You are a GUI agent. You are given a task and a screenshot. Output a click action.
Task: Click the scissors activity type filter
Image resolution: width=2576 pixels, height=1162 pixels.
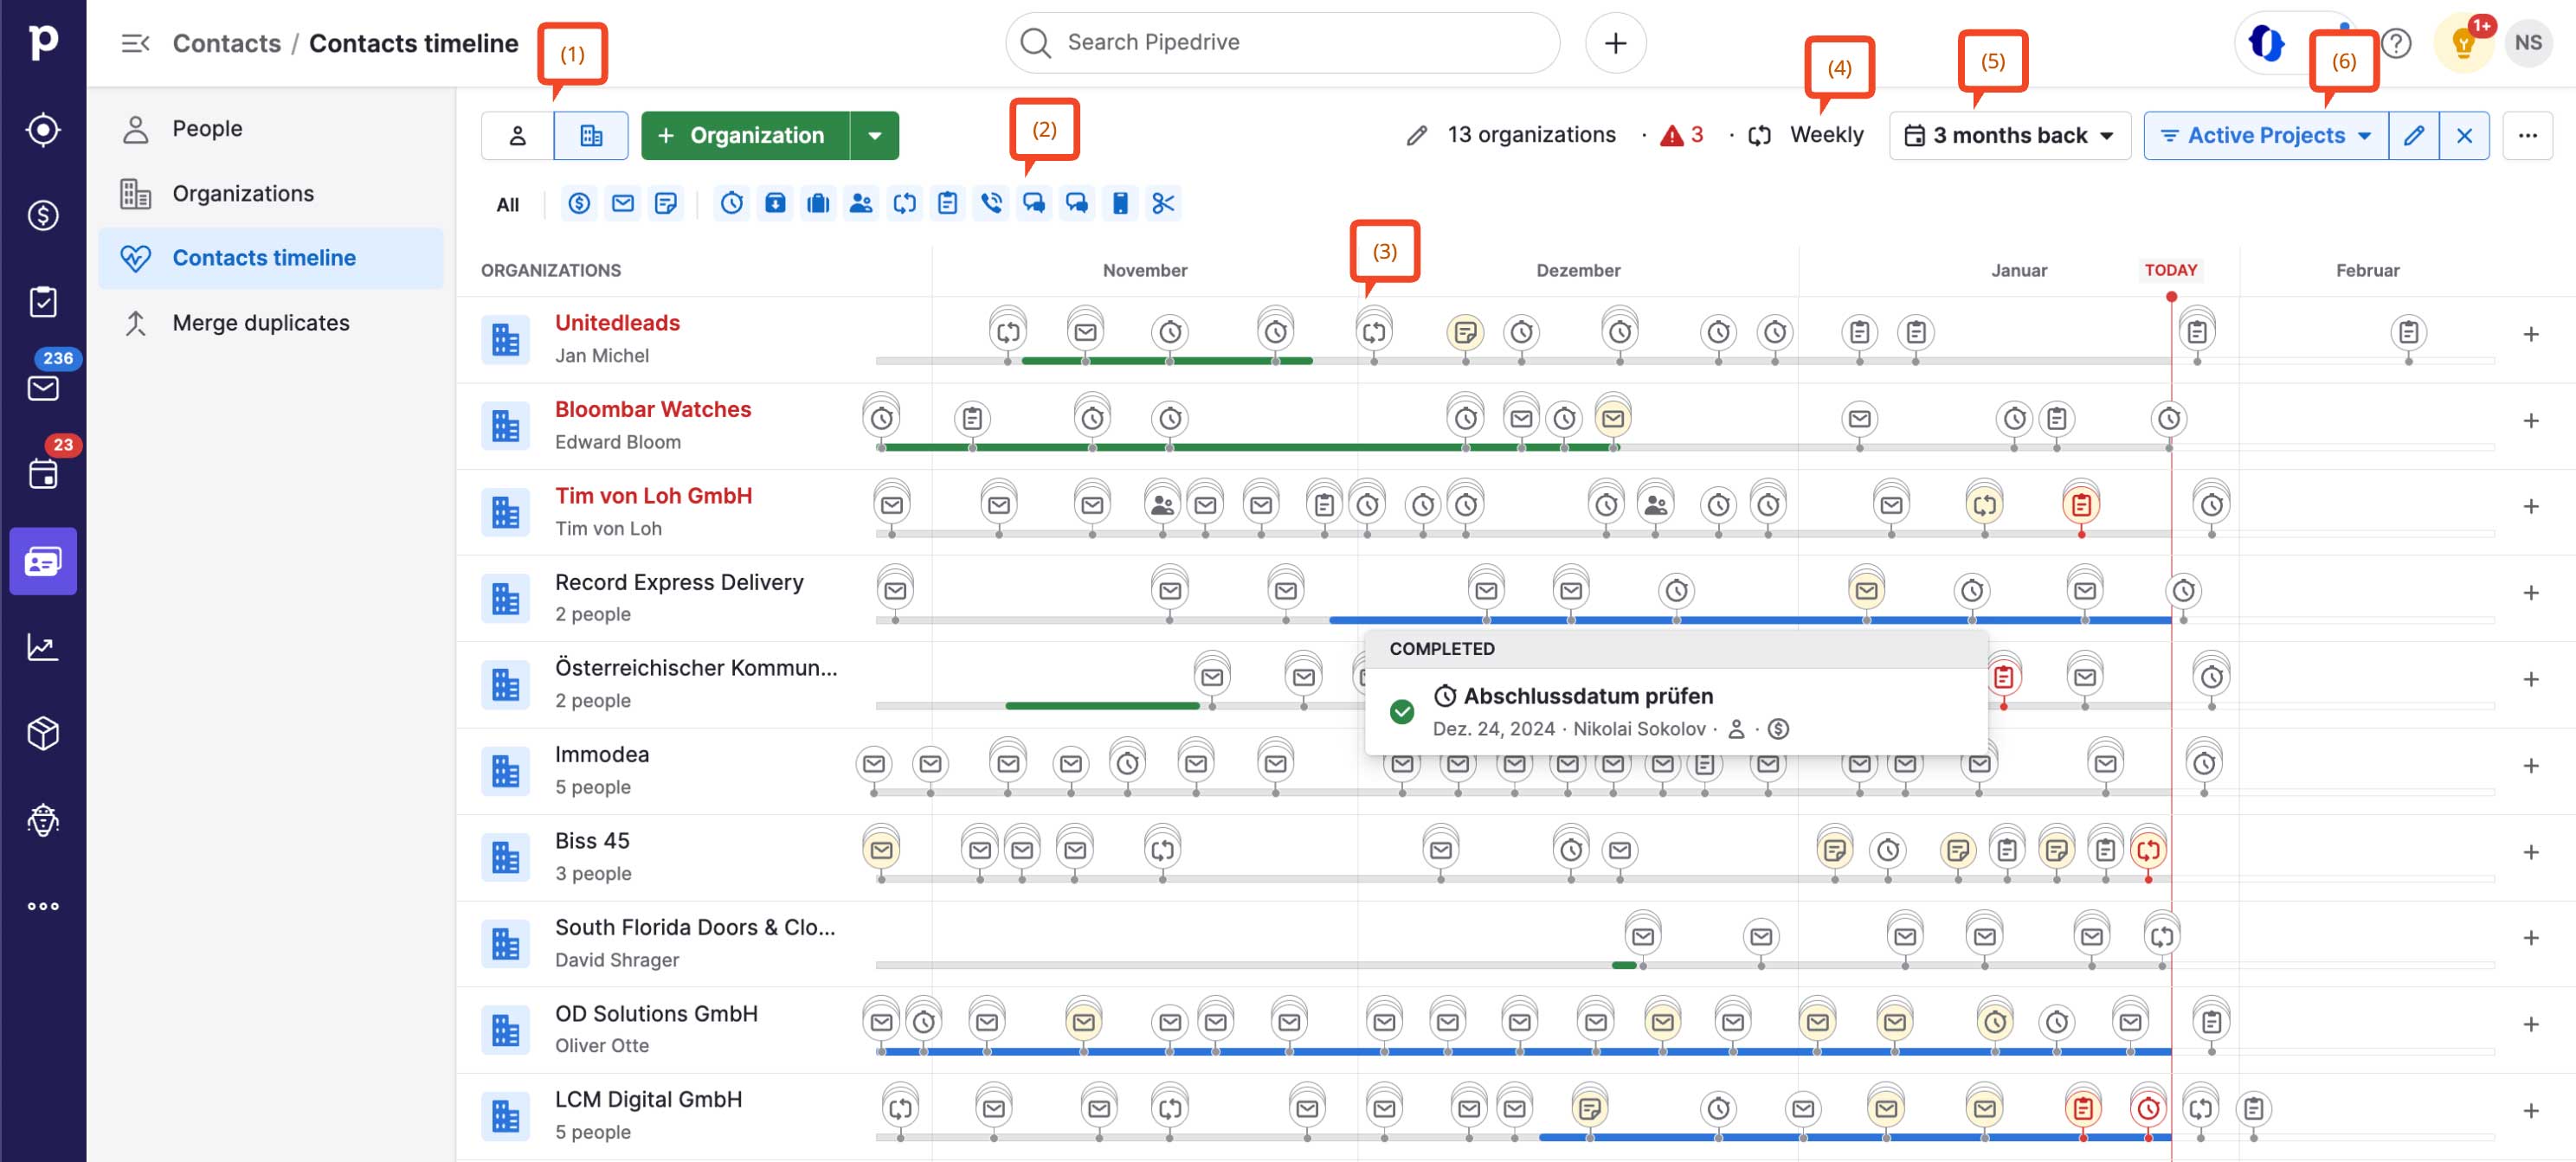point(1162,204)
